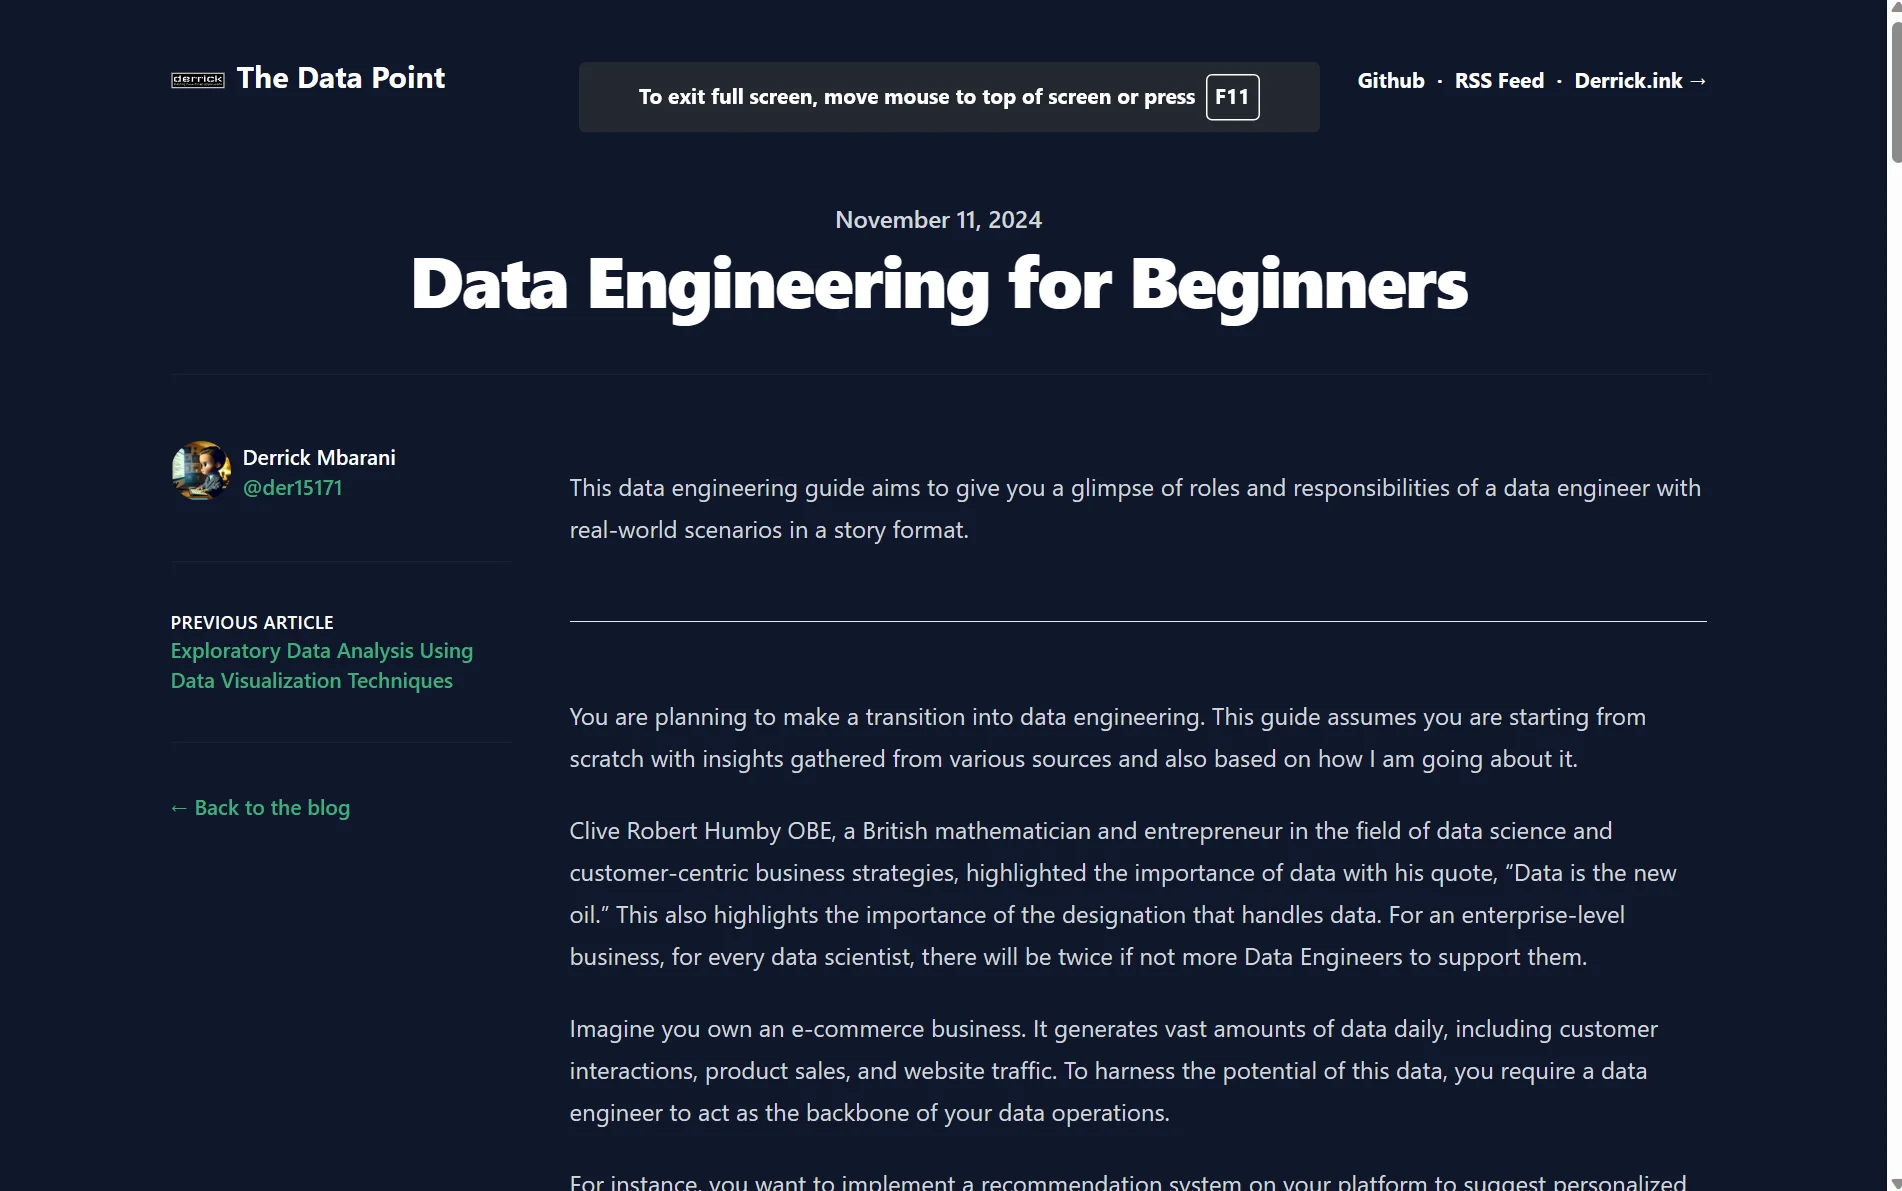This screenshot has width=1902, height=1191.
Task: Click the author name Derrick Mbarani
Action: click(319, 458)
